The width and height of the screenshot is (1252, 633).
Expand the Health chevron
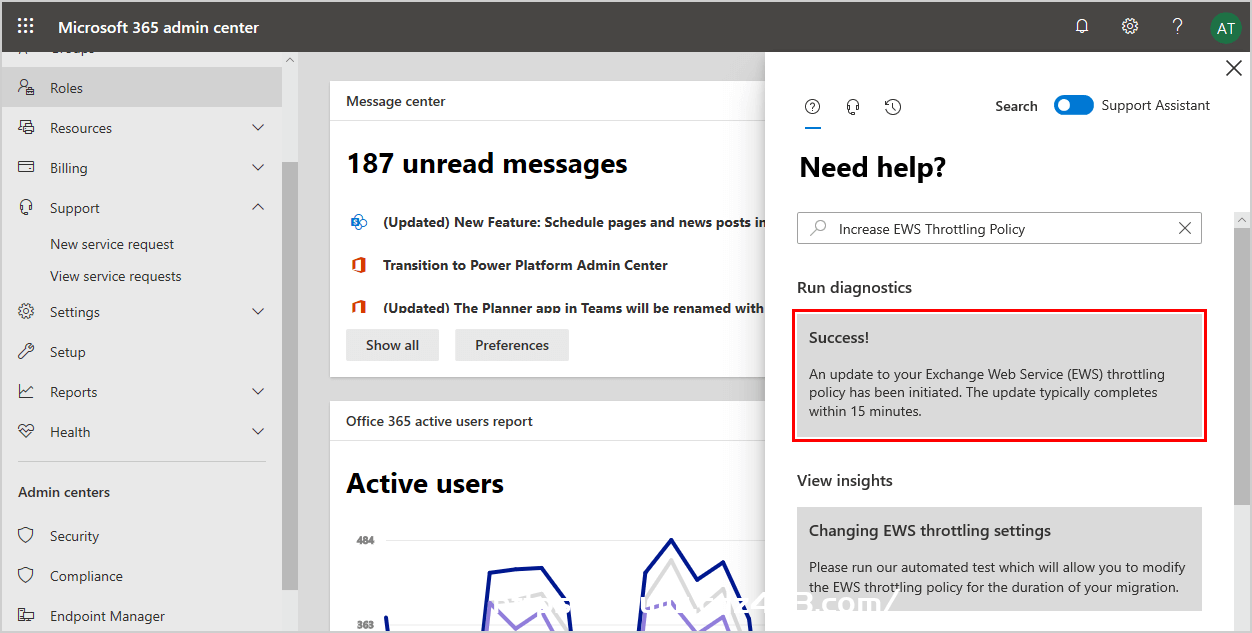pyautogui.click(x=258, y=432)
